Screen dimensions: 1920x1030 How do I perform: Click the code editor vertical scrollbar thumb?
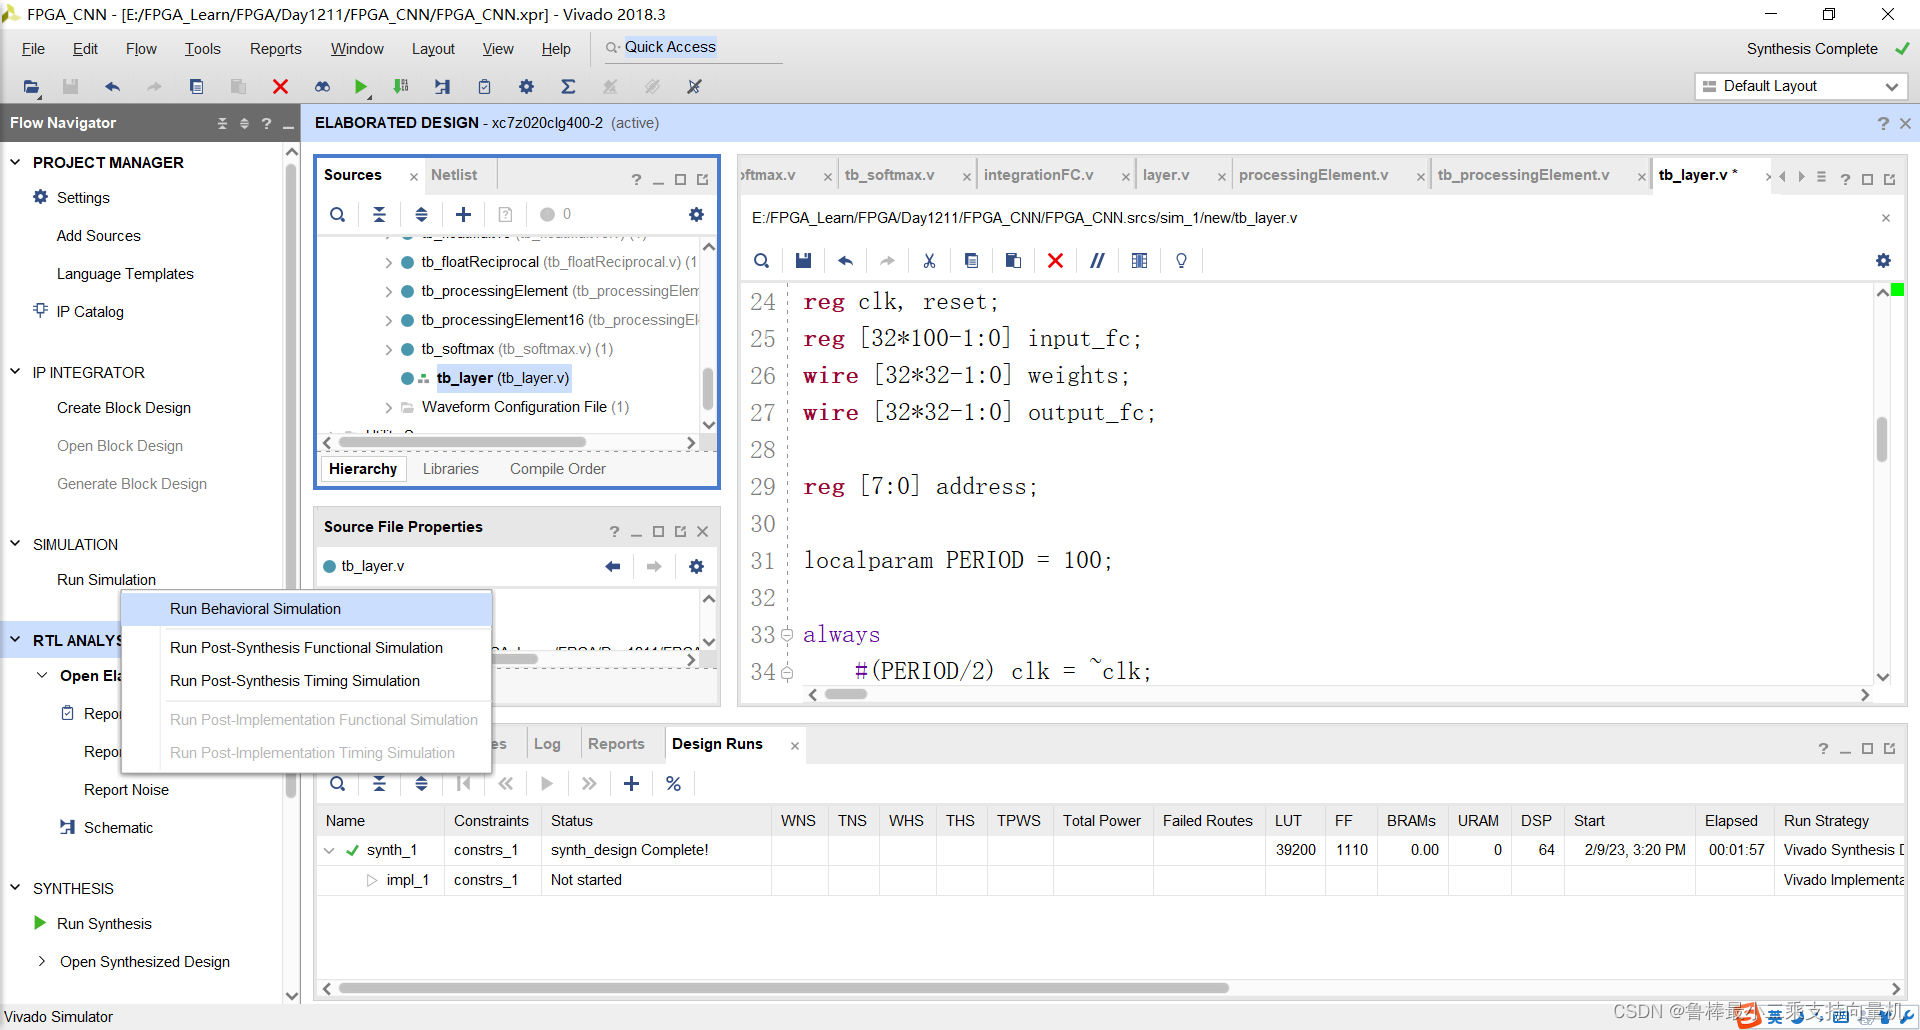pyautogui.click(x=1882, y=439)
